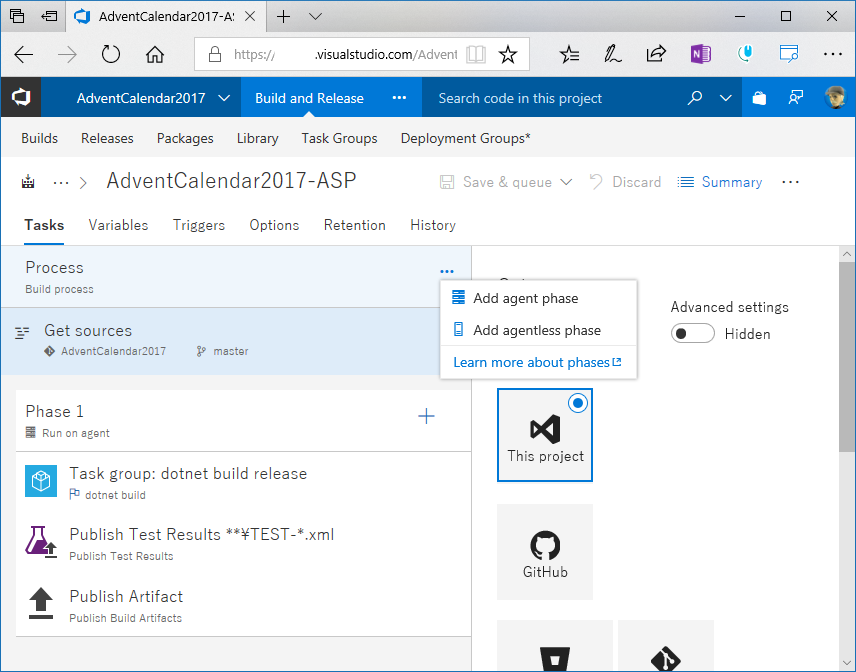Image resolution: width=856 pixels, height=672 pixels.
Task: Click the search magnifier icon
Action: pyautogui.click(x=694, y=98)
